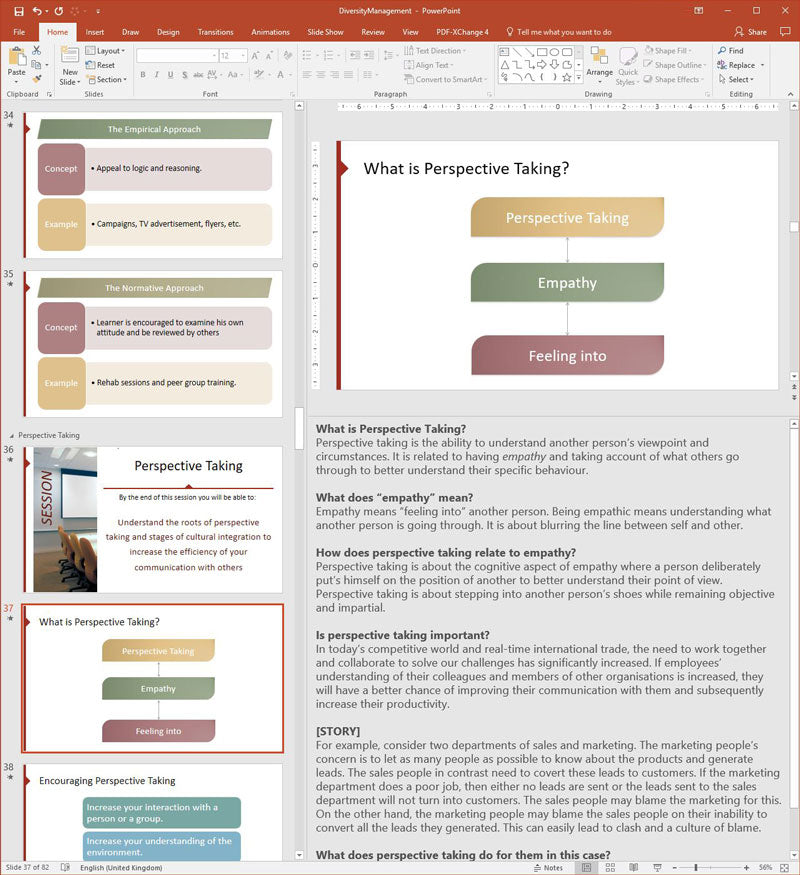Viewport: 800px width, 875px height.
Task: Activate the Format Painter brush
Action: [x=37, y=79]
